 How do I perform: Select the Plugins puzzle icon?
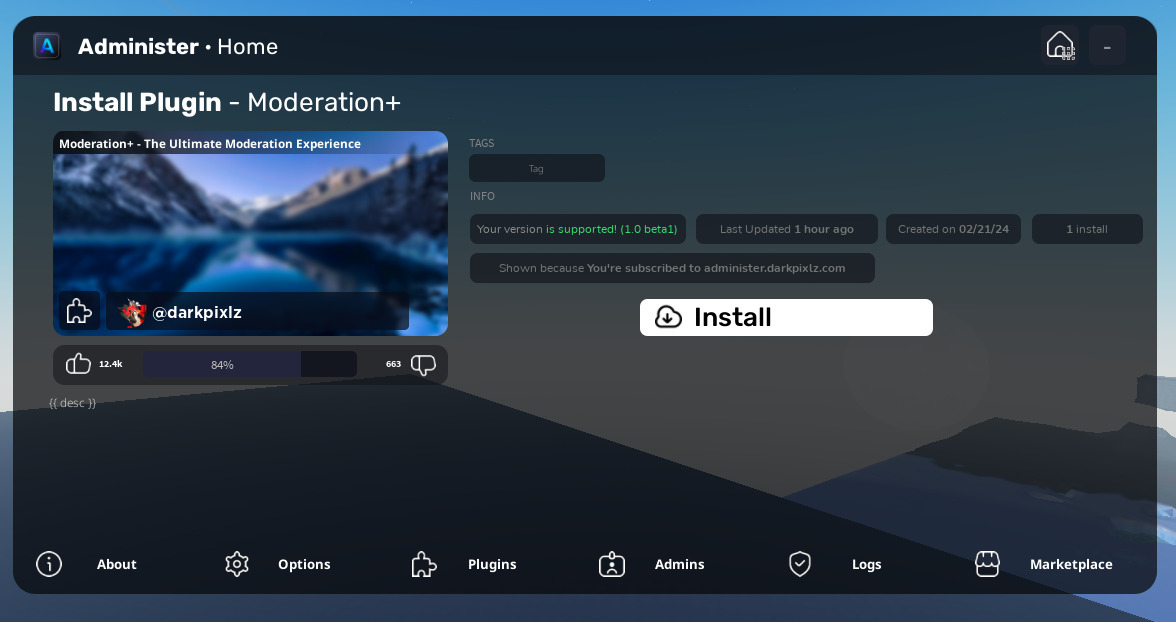(424, 564)
